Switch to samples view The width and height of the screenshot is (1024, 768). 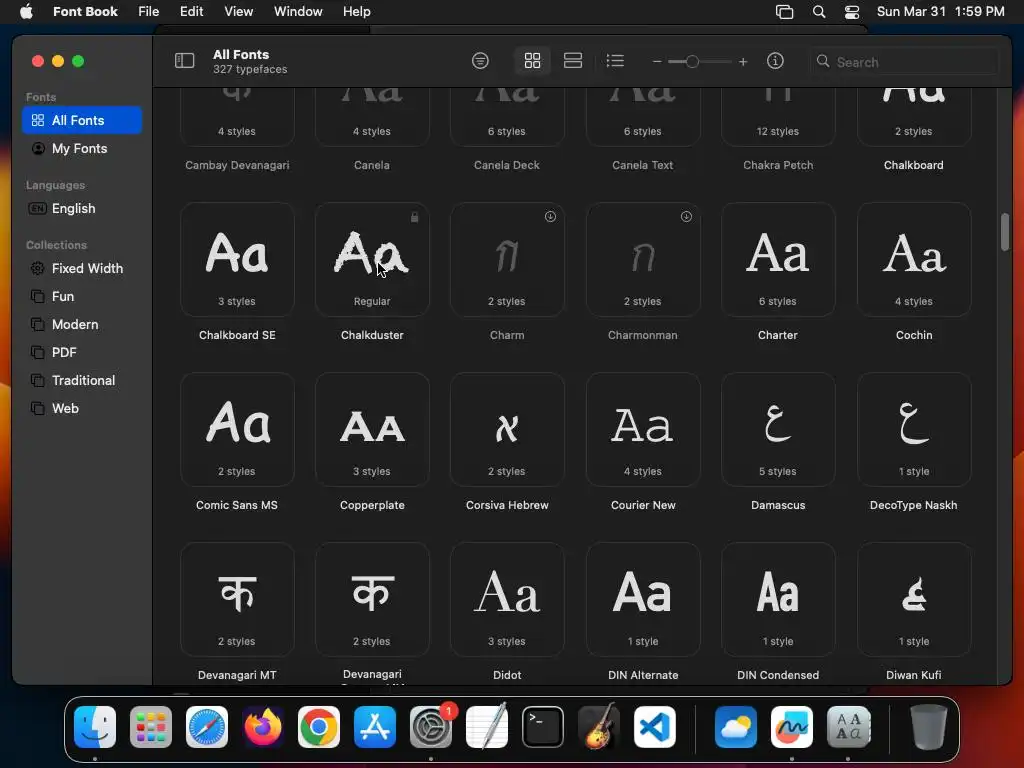[573, 61]
